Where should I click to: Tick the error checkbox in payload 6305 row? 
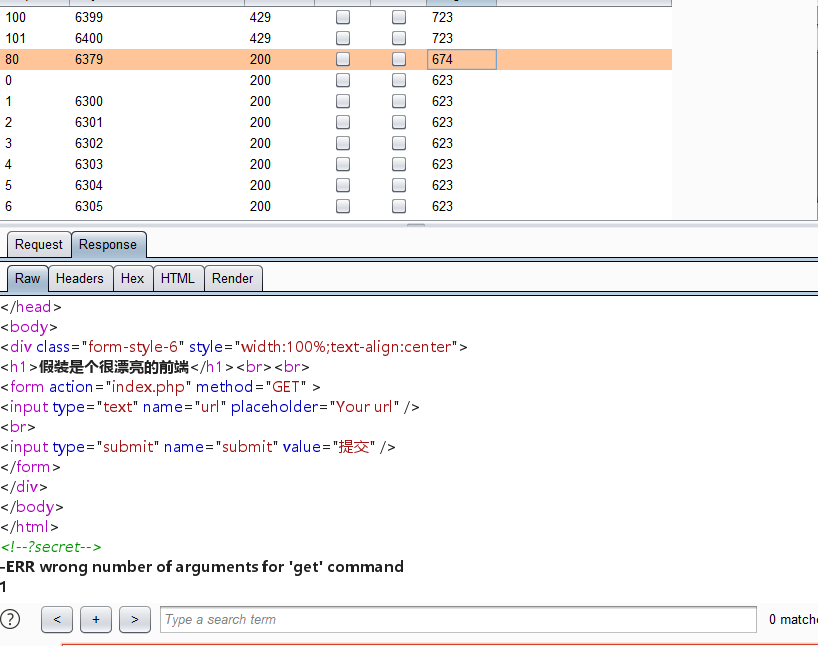tap(343, 206)
